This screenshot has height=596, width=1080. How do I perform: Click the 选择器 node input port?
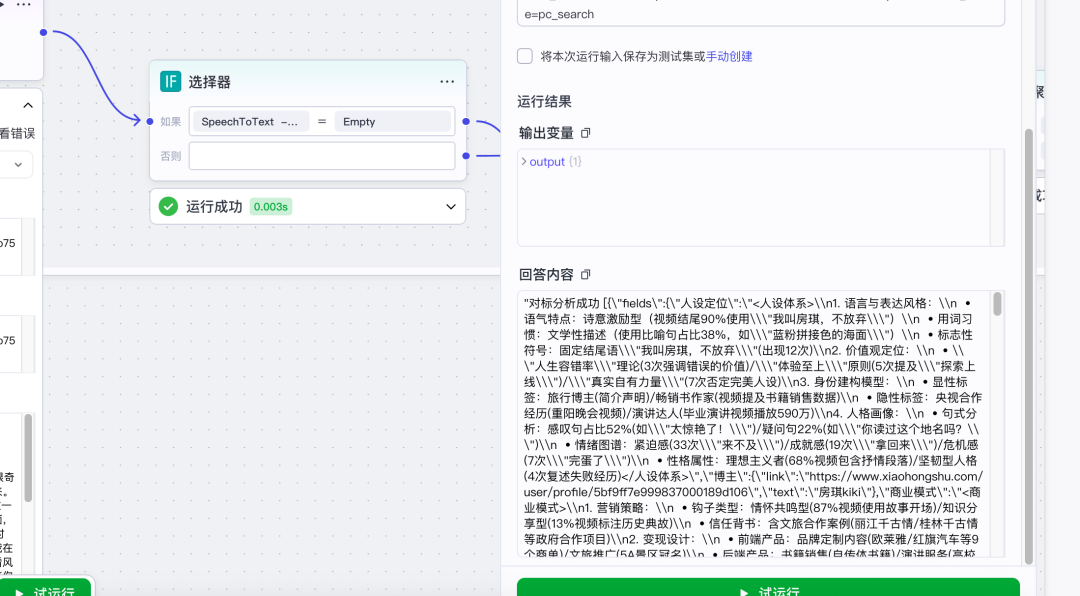point(150,122)
